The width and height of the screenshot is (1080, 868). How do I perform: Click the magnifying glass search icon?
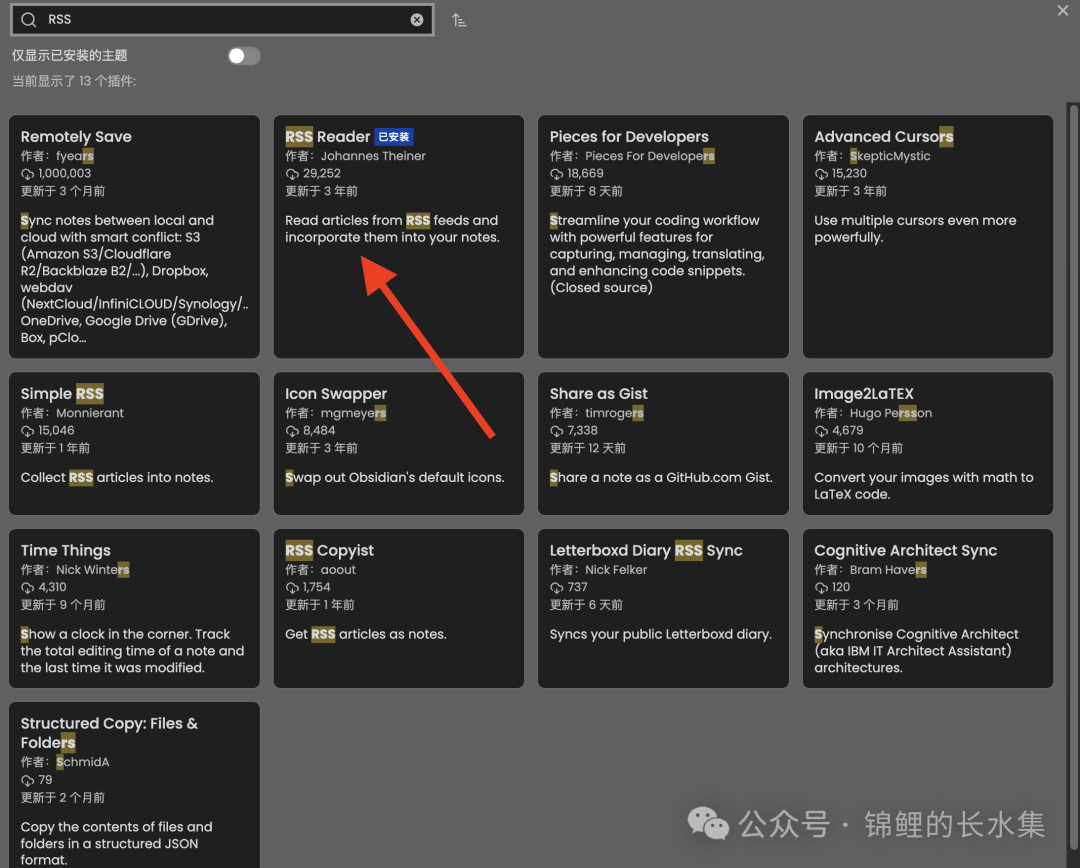click(x=25, y=18)
